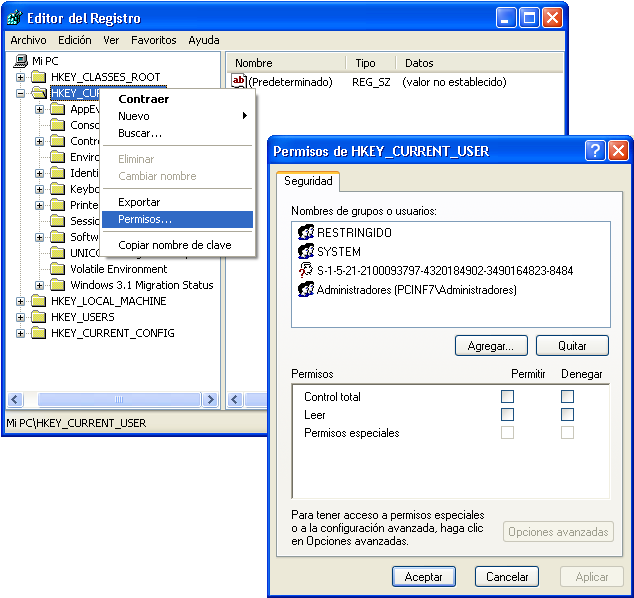Click the Tipo column header
This screenshot has height=598, width=634.
(370, 63)
